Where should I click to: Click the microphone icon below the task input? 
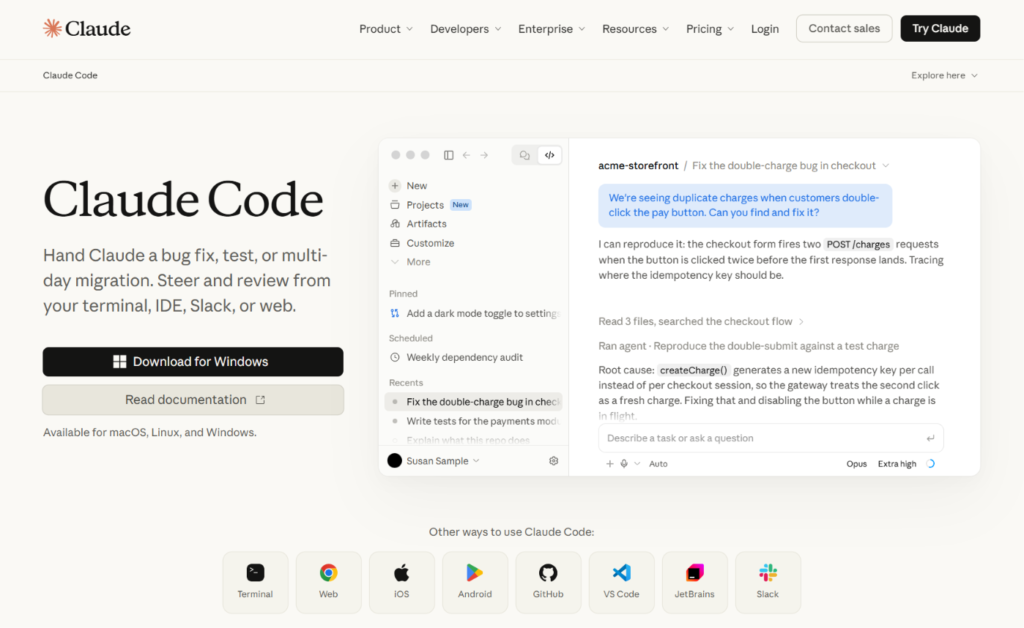point(624,464)
